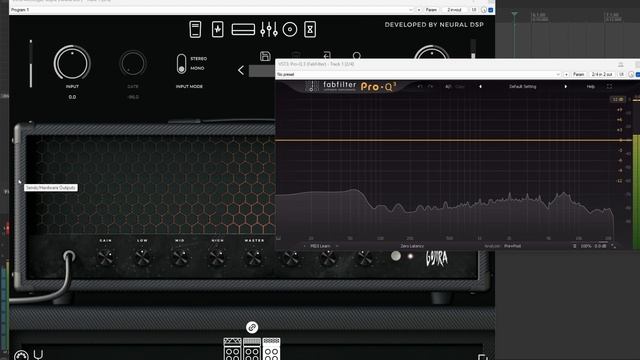Open the tuner fork icon at bottom left
The height and width of the screenshot is (360, 640).
38,355
